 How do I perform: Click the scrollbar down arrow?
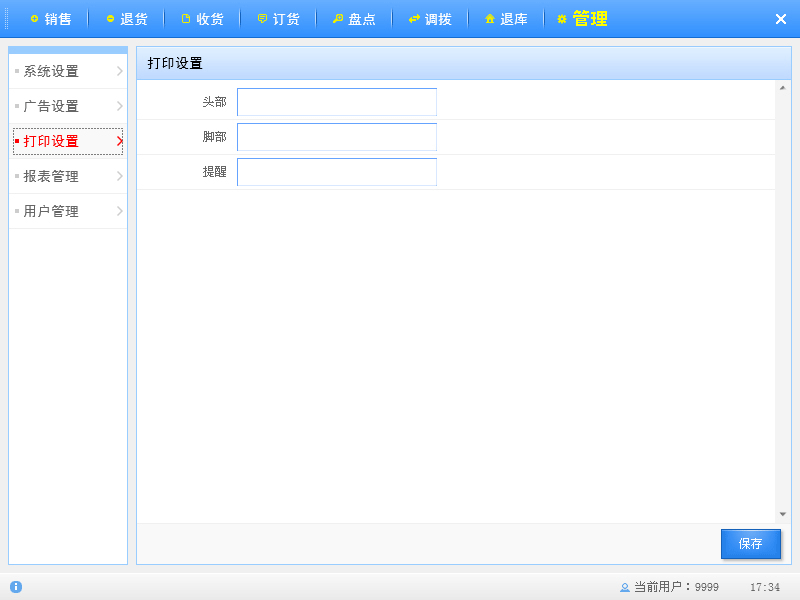point(783,514)
